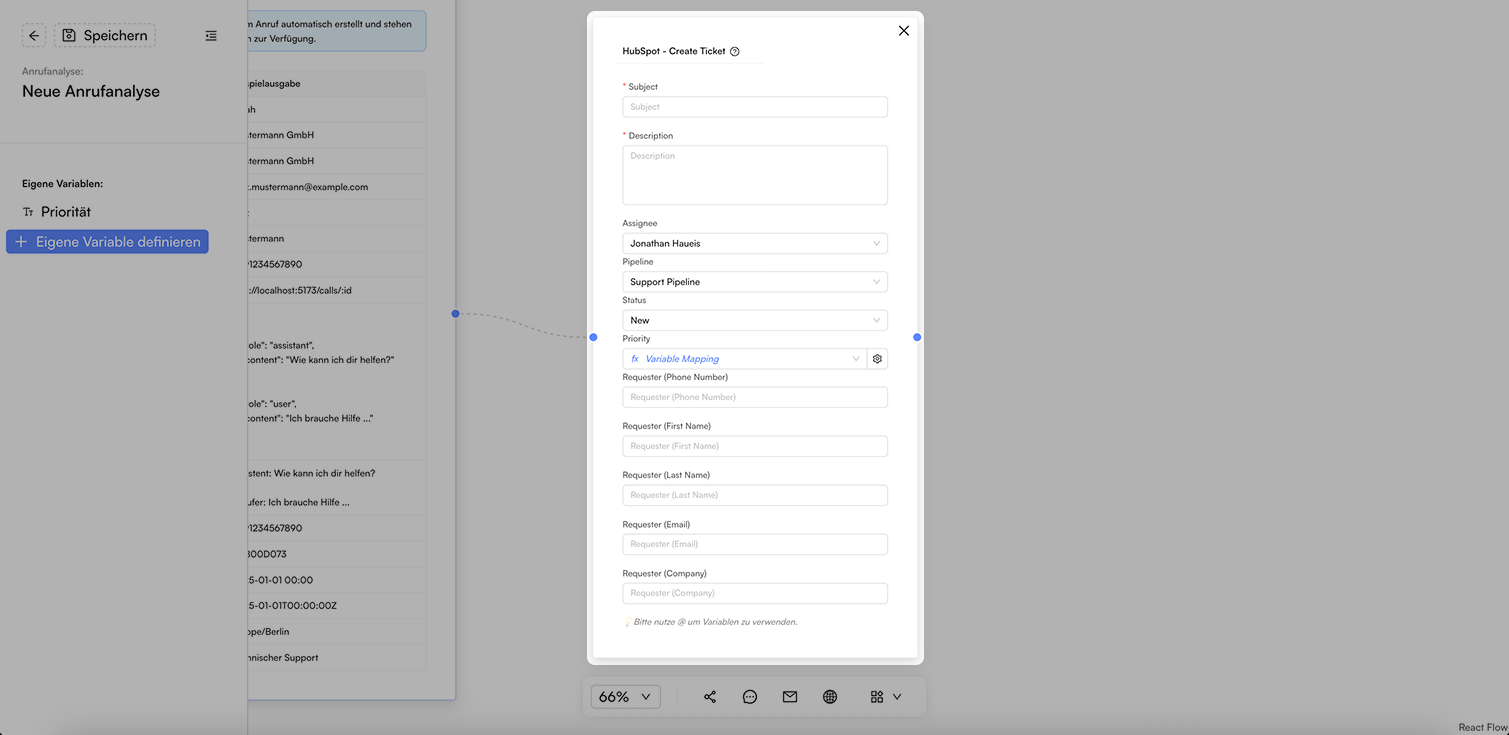Click the Requester (Email) field
This screenshot has height=735, width=1509.
755,544
